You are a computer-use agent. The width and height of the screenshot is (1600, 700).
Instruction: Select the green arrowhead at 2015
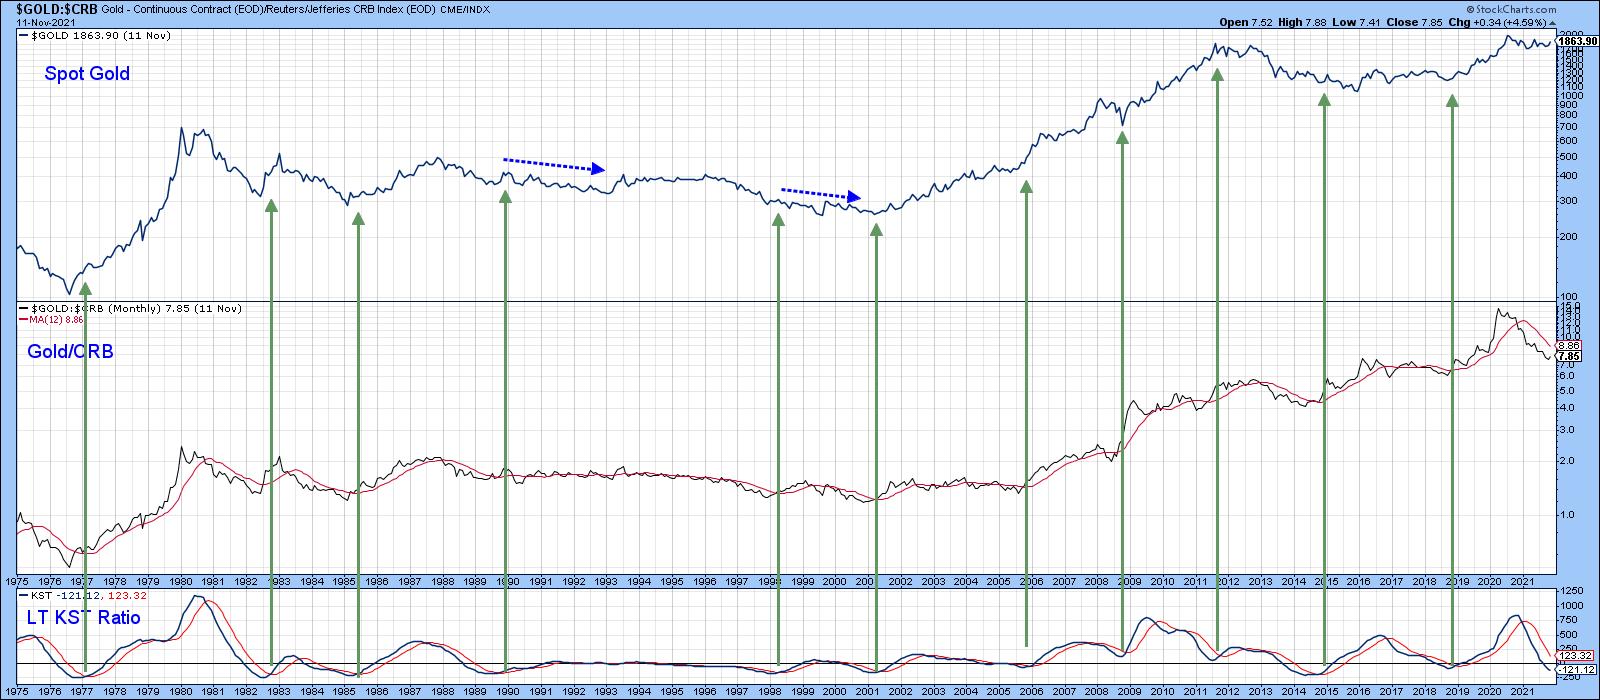(x=1324, y=100)
